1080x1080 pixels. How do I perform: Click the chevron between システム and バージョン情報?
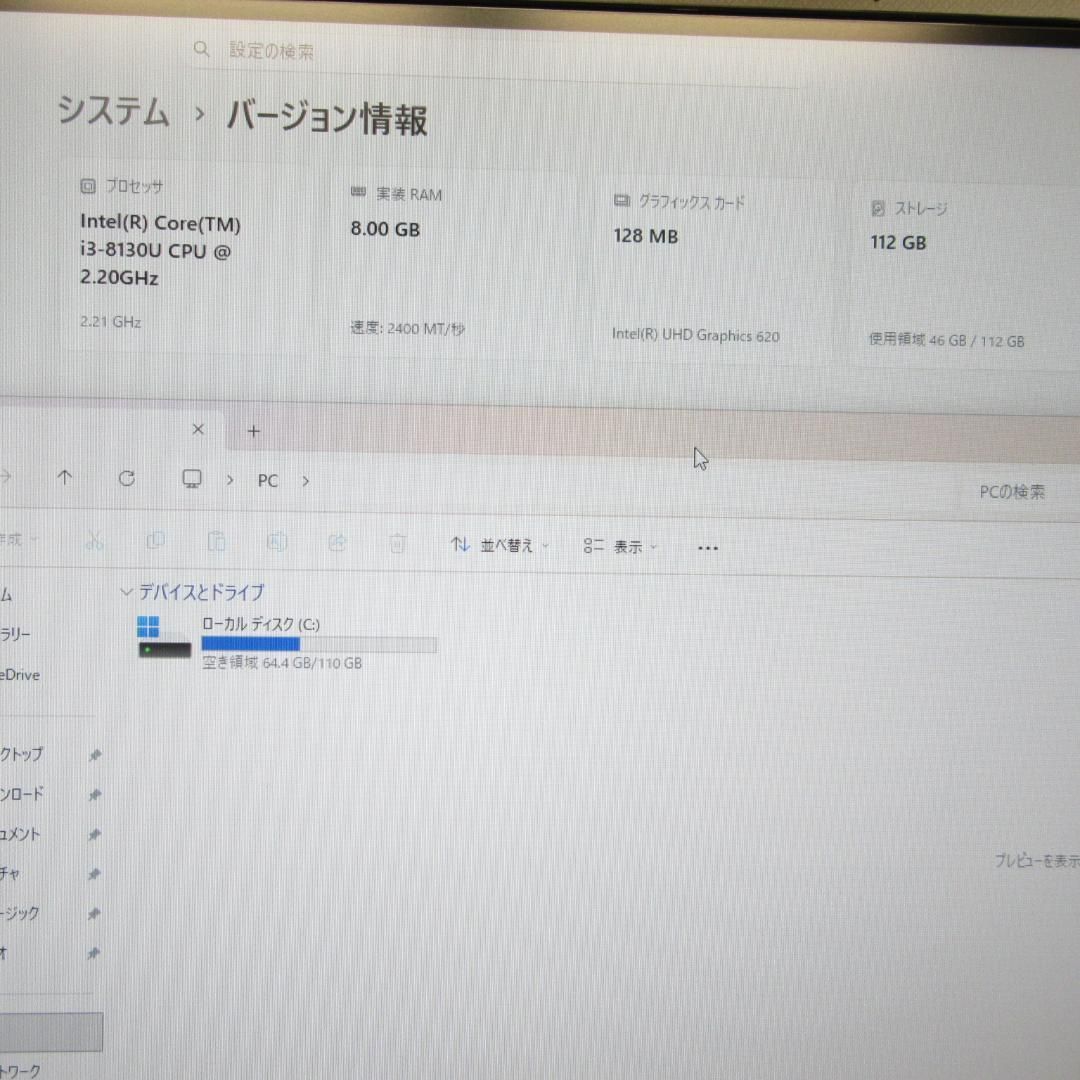200,113
